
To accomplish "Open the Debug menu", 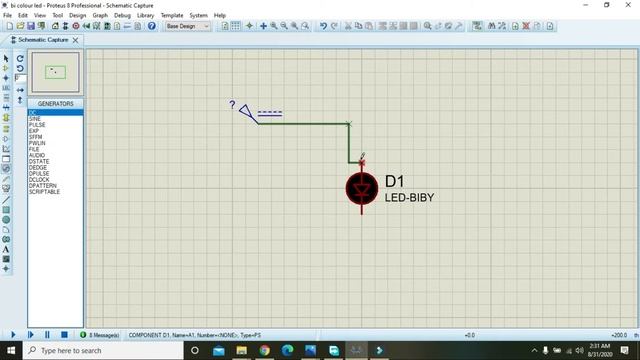I will (122, 15).
